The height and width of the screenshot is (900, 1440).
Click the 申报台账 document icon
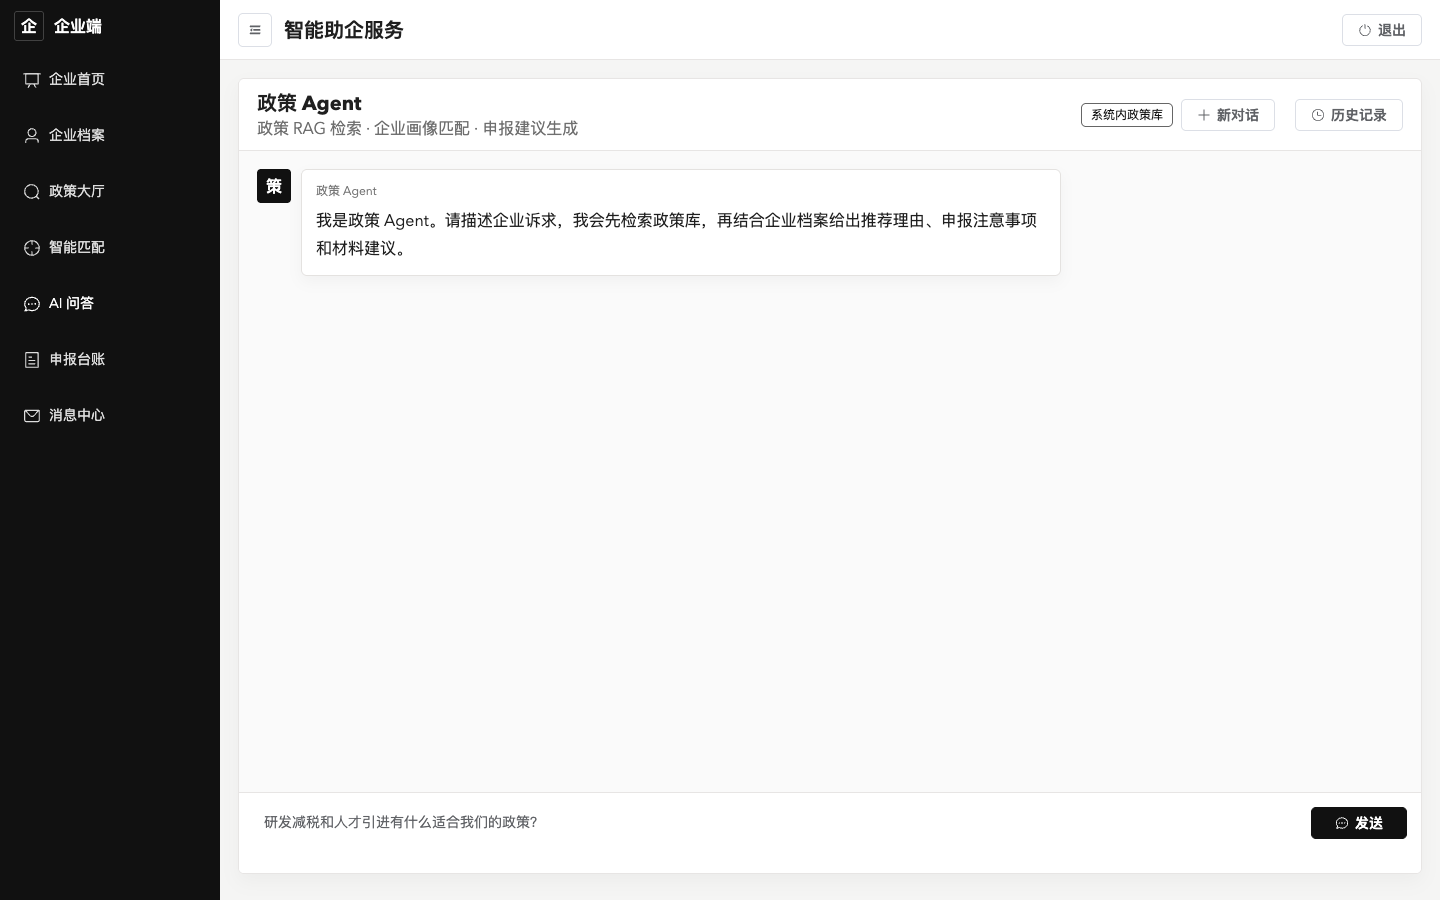coord(32,360)
